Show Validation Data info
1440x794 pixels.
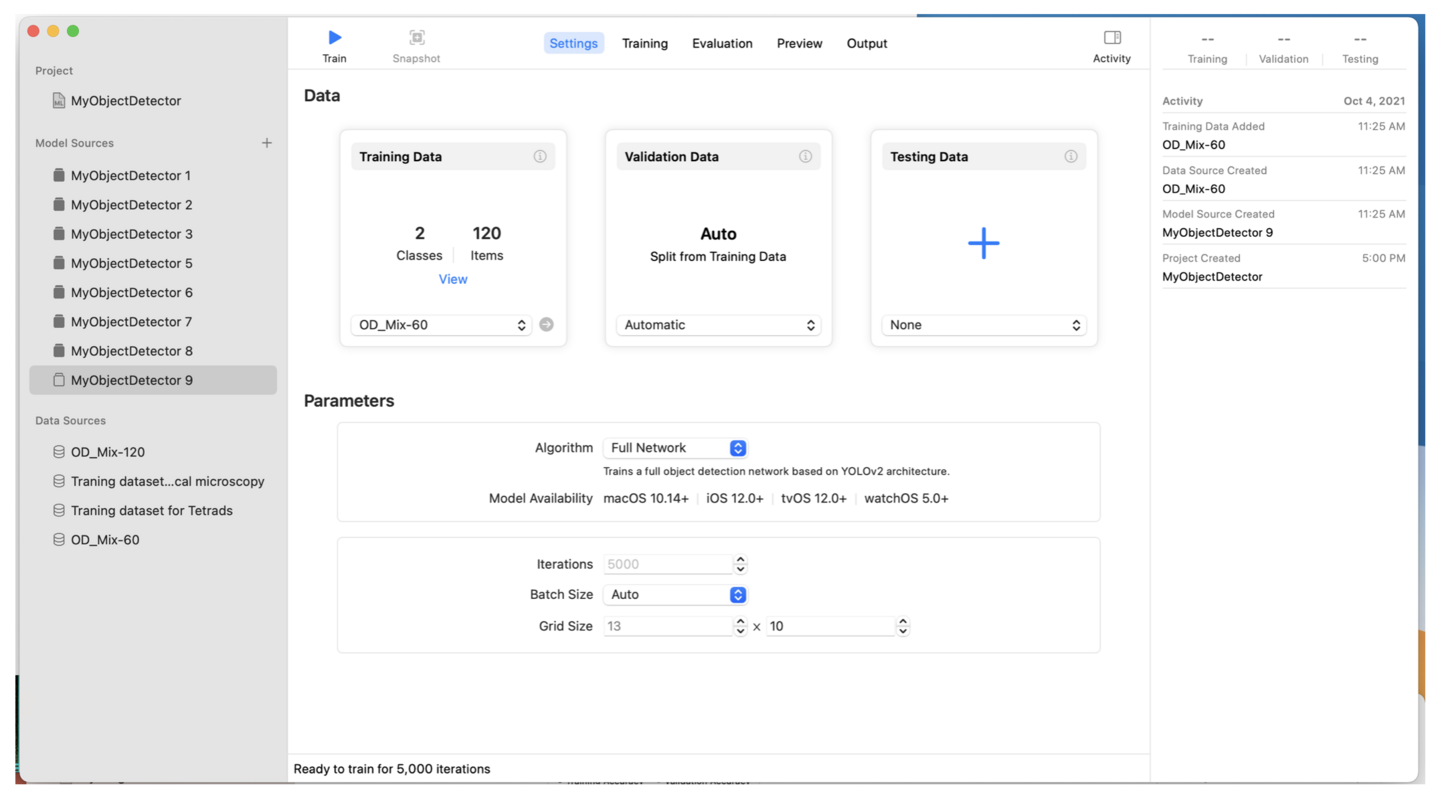(x=805, y=157)
